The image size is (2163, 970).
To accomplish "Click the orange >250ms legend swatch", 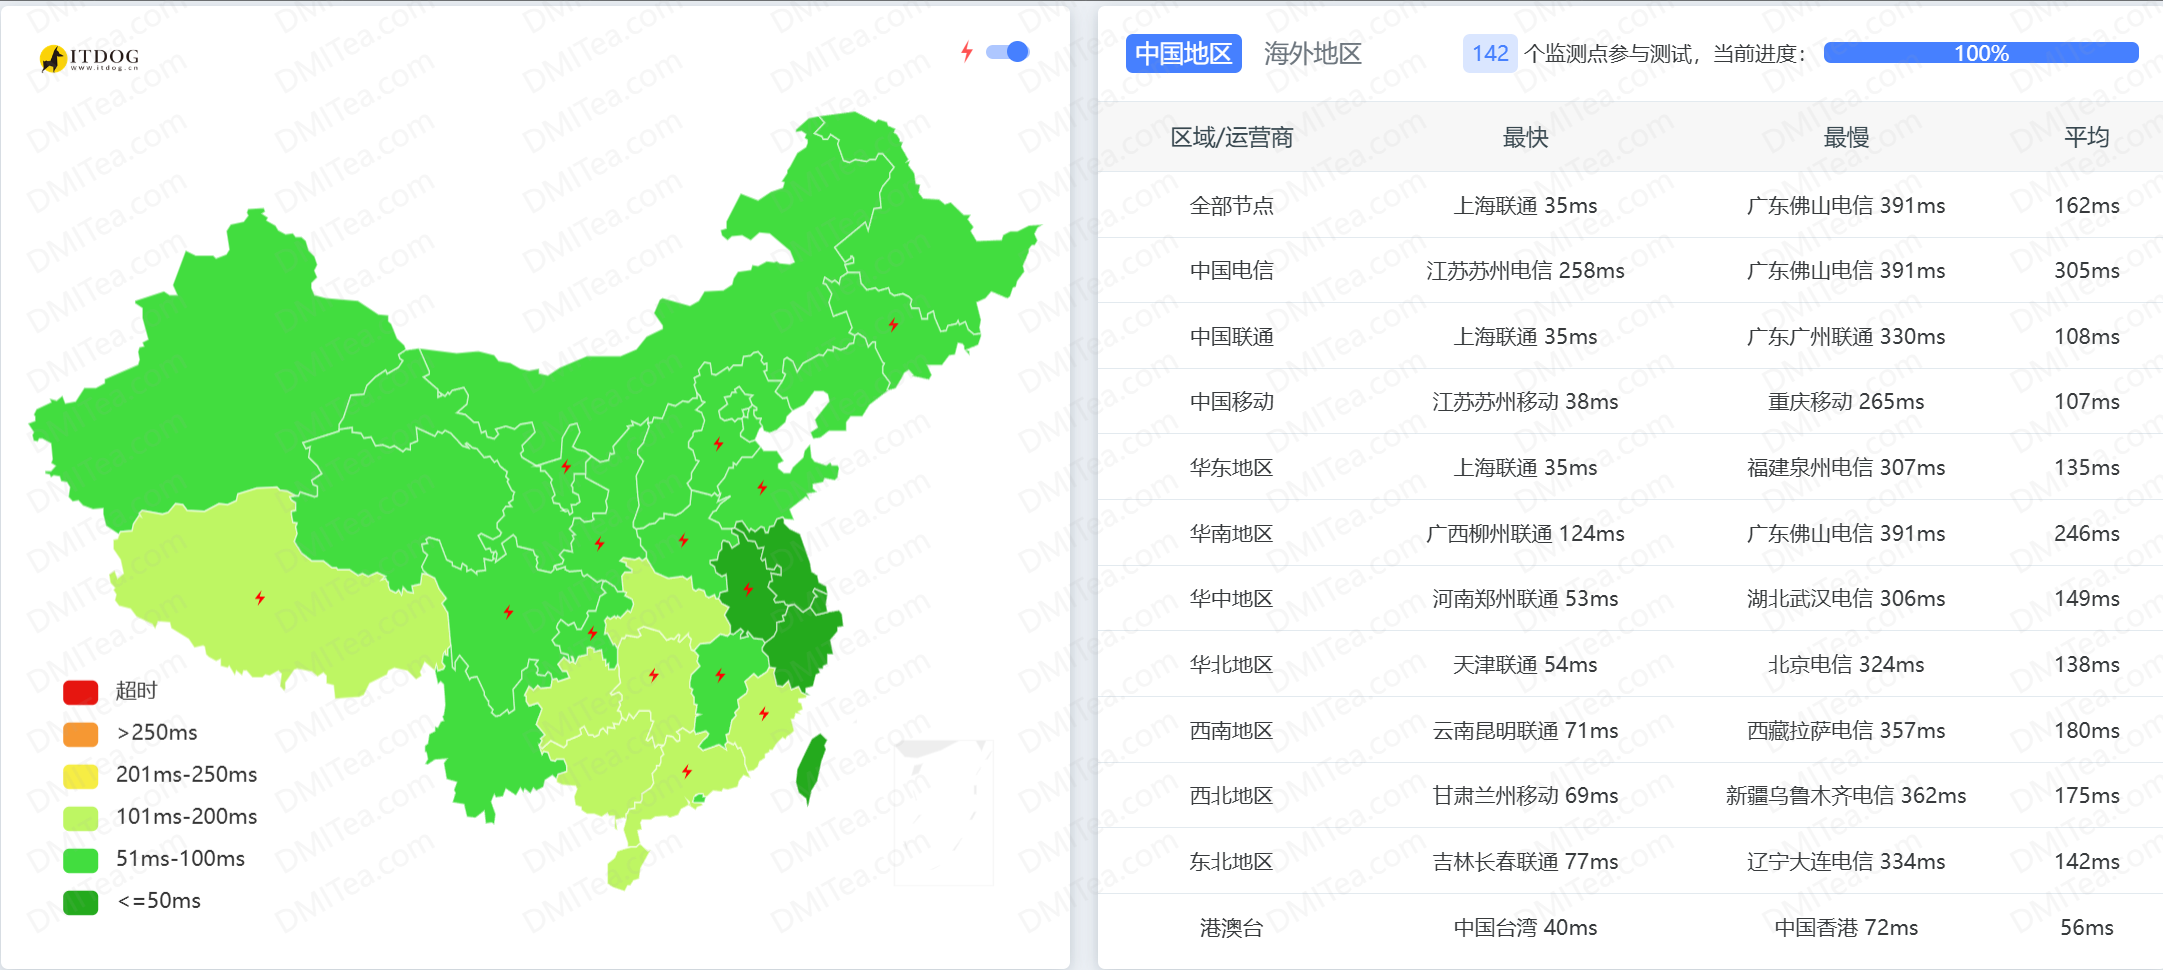I will pos(80,734).
